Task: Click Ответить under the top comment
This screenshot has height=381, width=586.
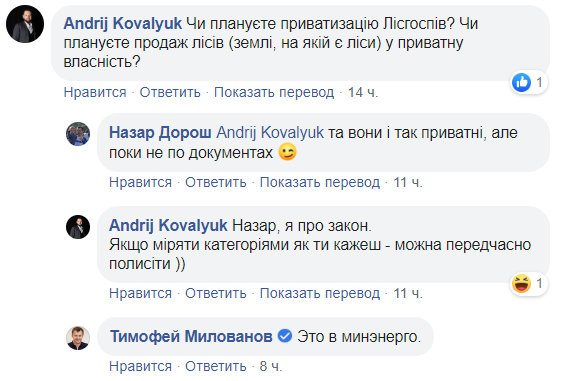Action: (170, 92)
